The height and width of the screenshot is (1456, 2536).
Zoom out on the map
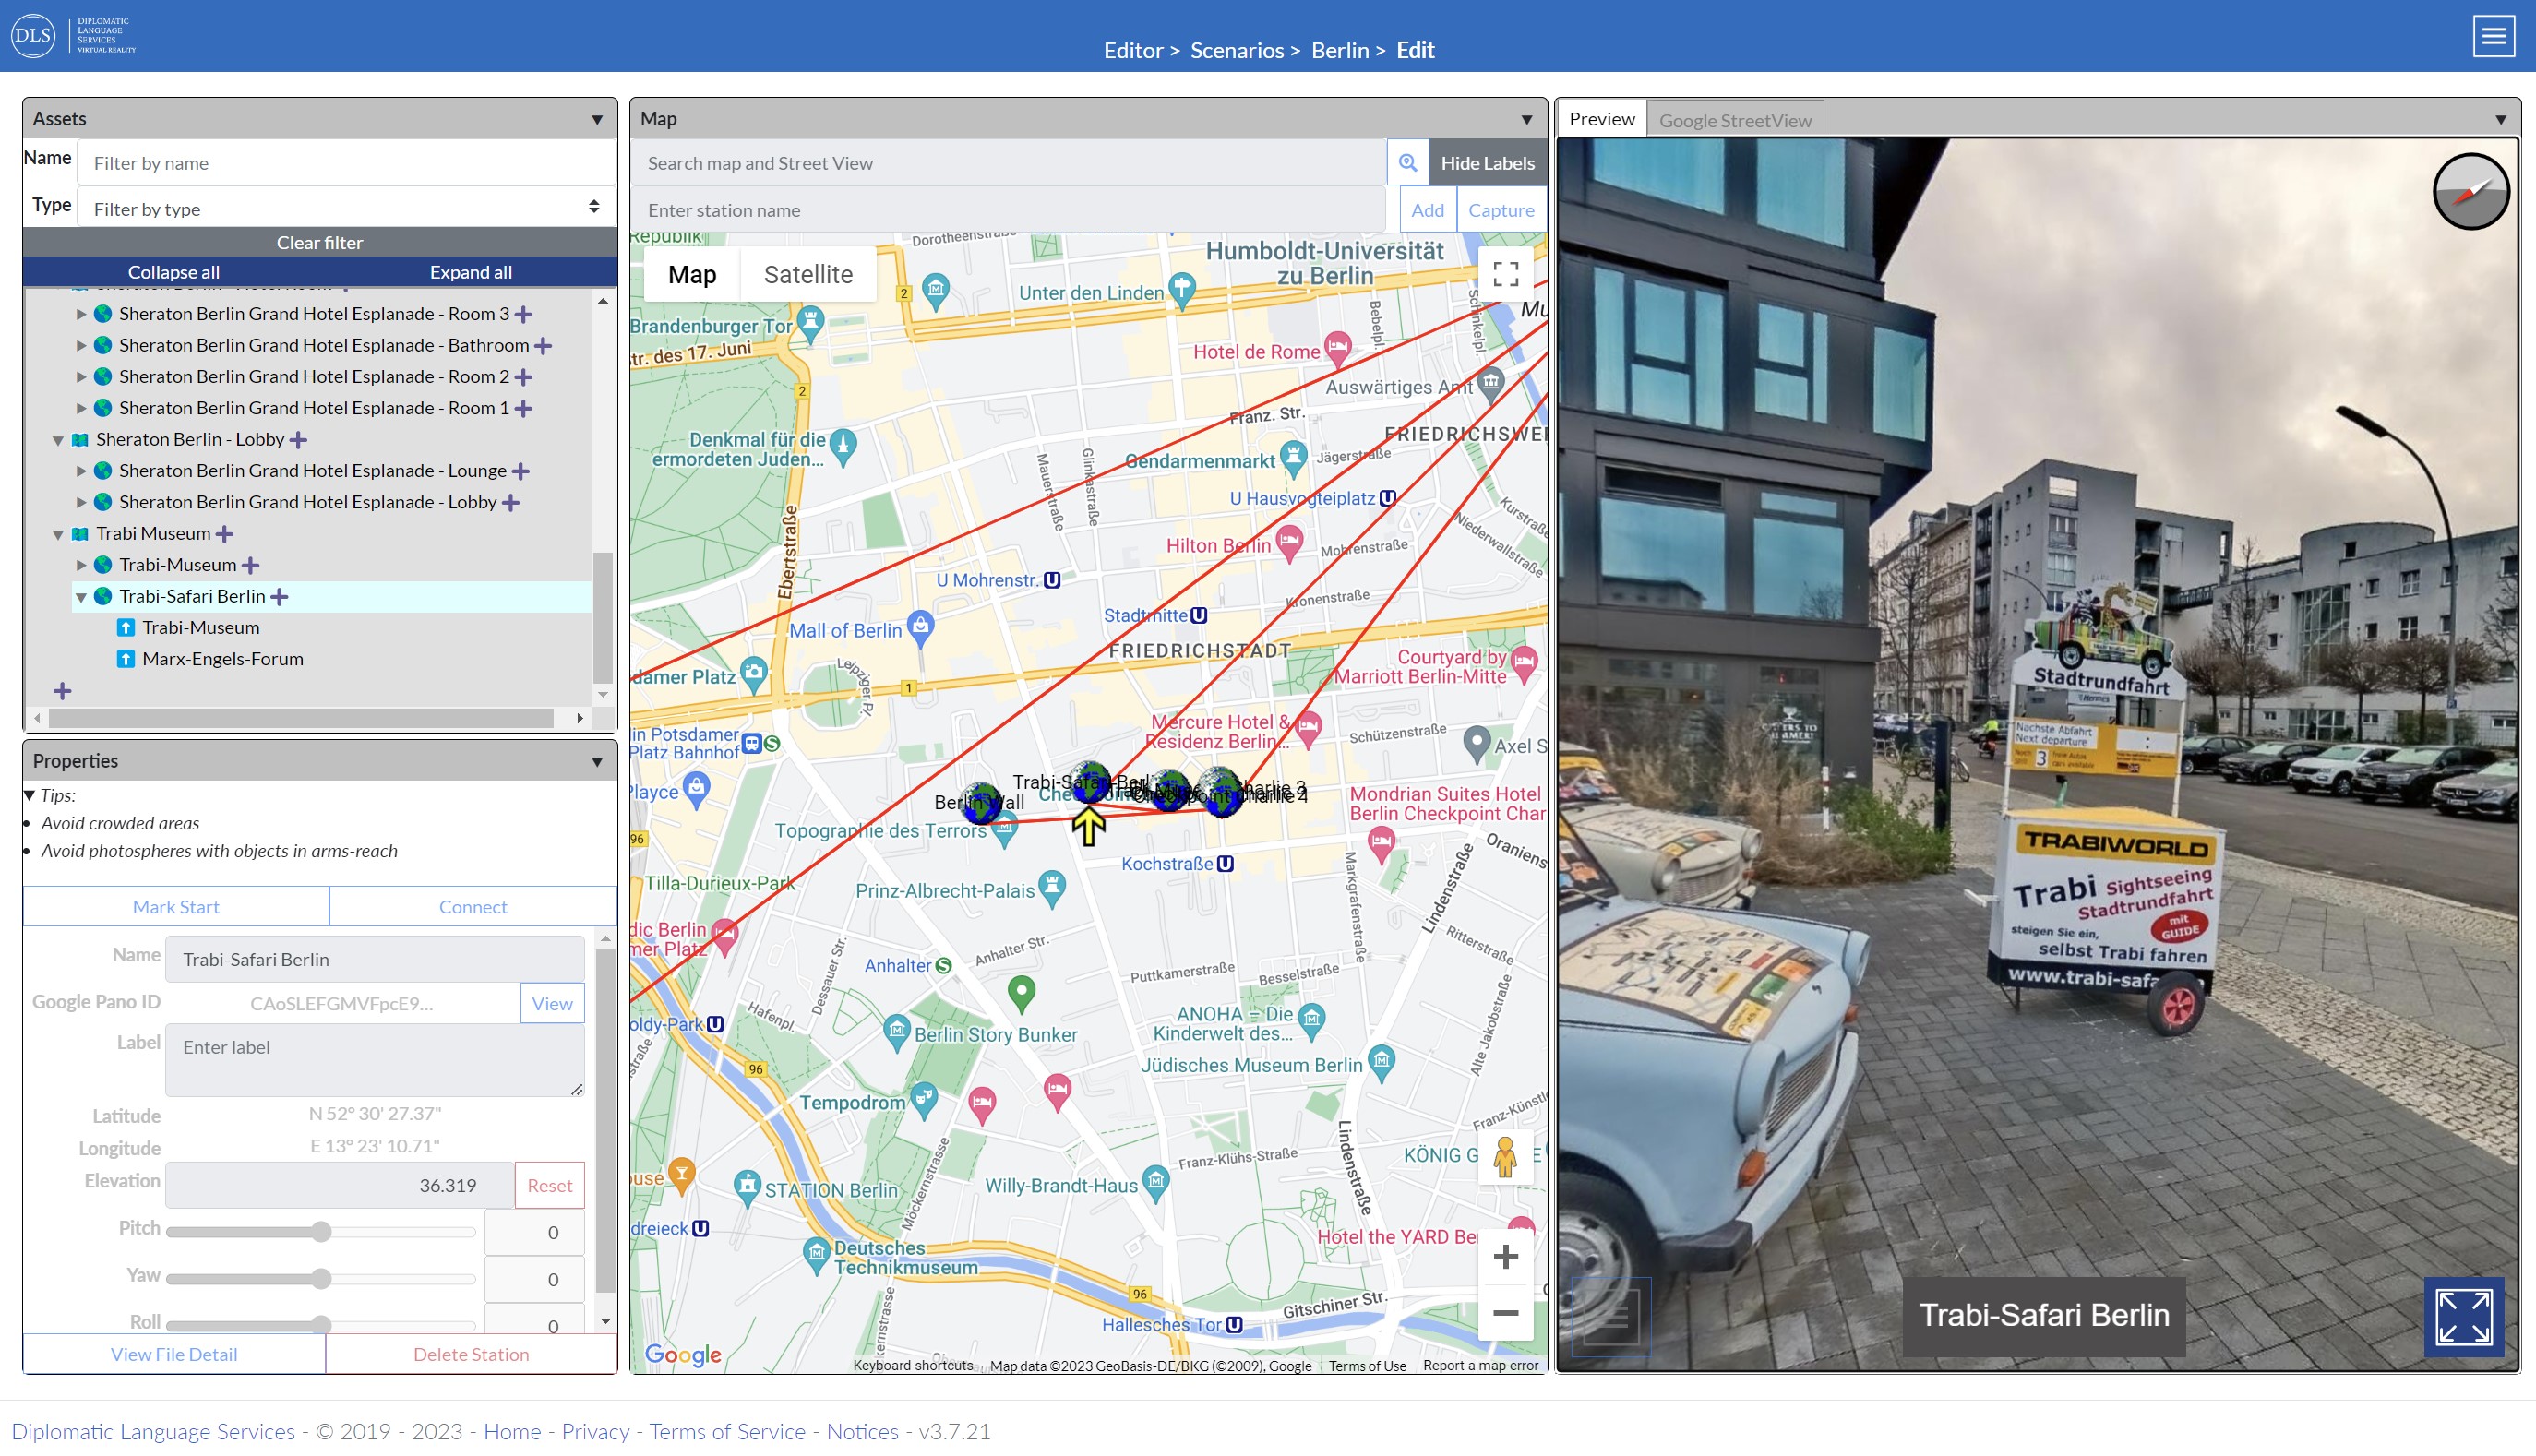pyautogui.click(x=1505, y=1312)
